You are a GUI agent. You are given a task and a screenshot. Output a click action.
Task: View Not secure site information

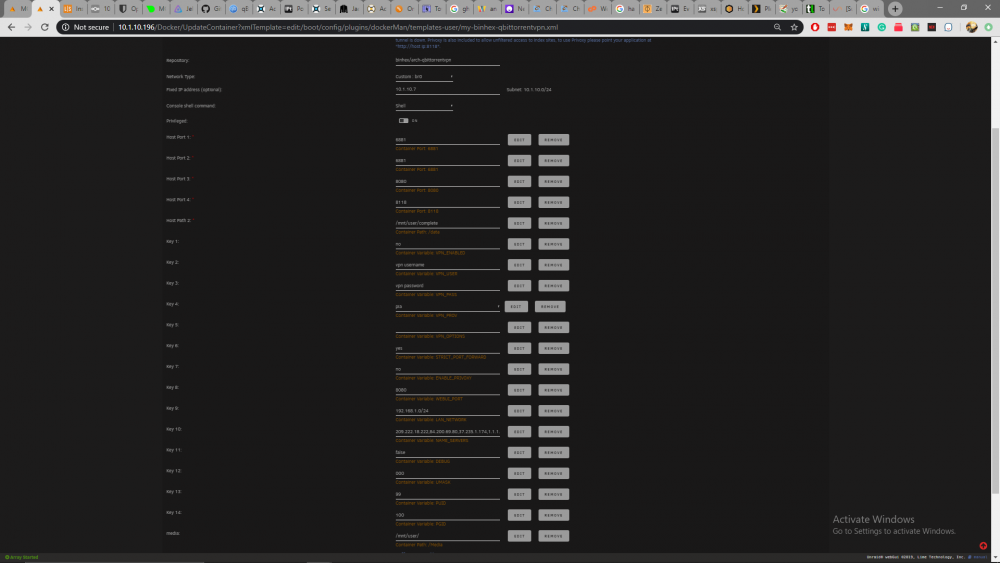coord(85,27)
